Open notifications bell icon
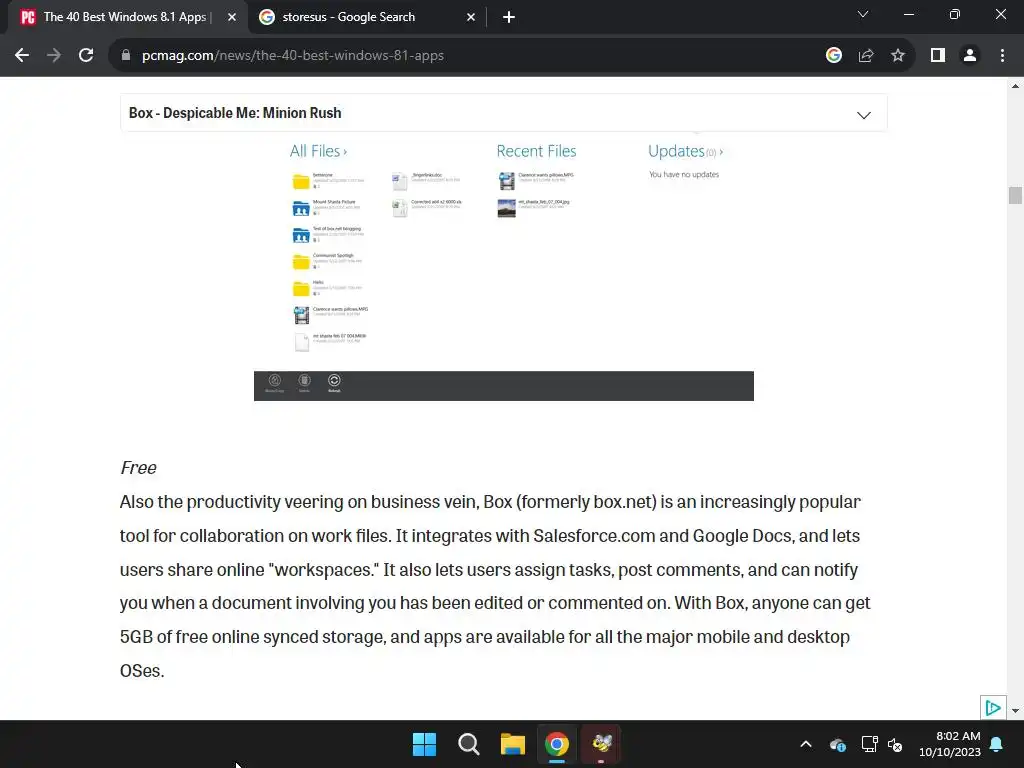This screenshot has height=768, width=1024. (997, 744)
